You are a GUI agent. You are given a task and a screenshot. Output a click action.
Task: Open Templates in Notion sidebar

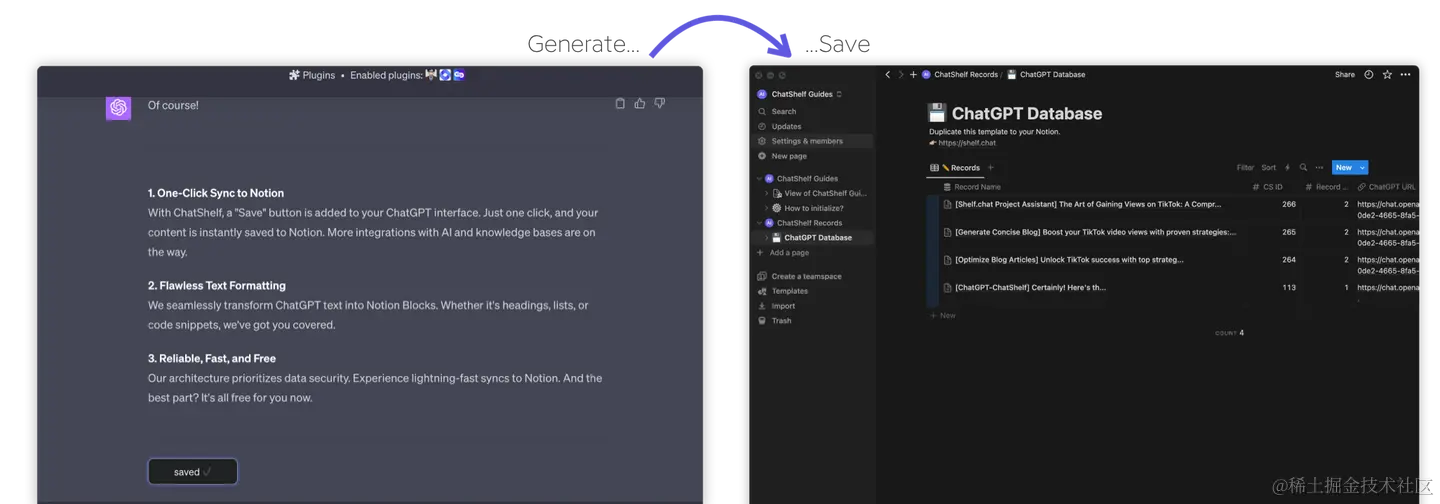782,291
